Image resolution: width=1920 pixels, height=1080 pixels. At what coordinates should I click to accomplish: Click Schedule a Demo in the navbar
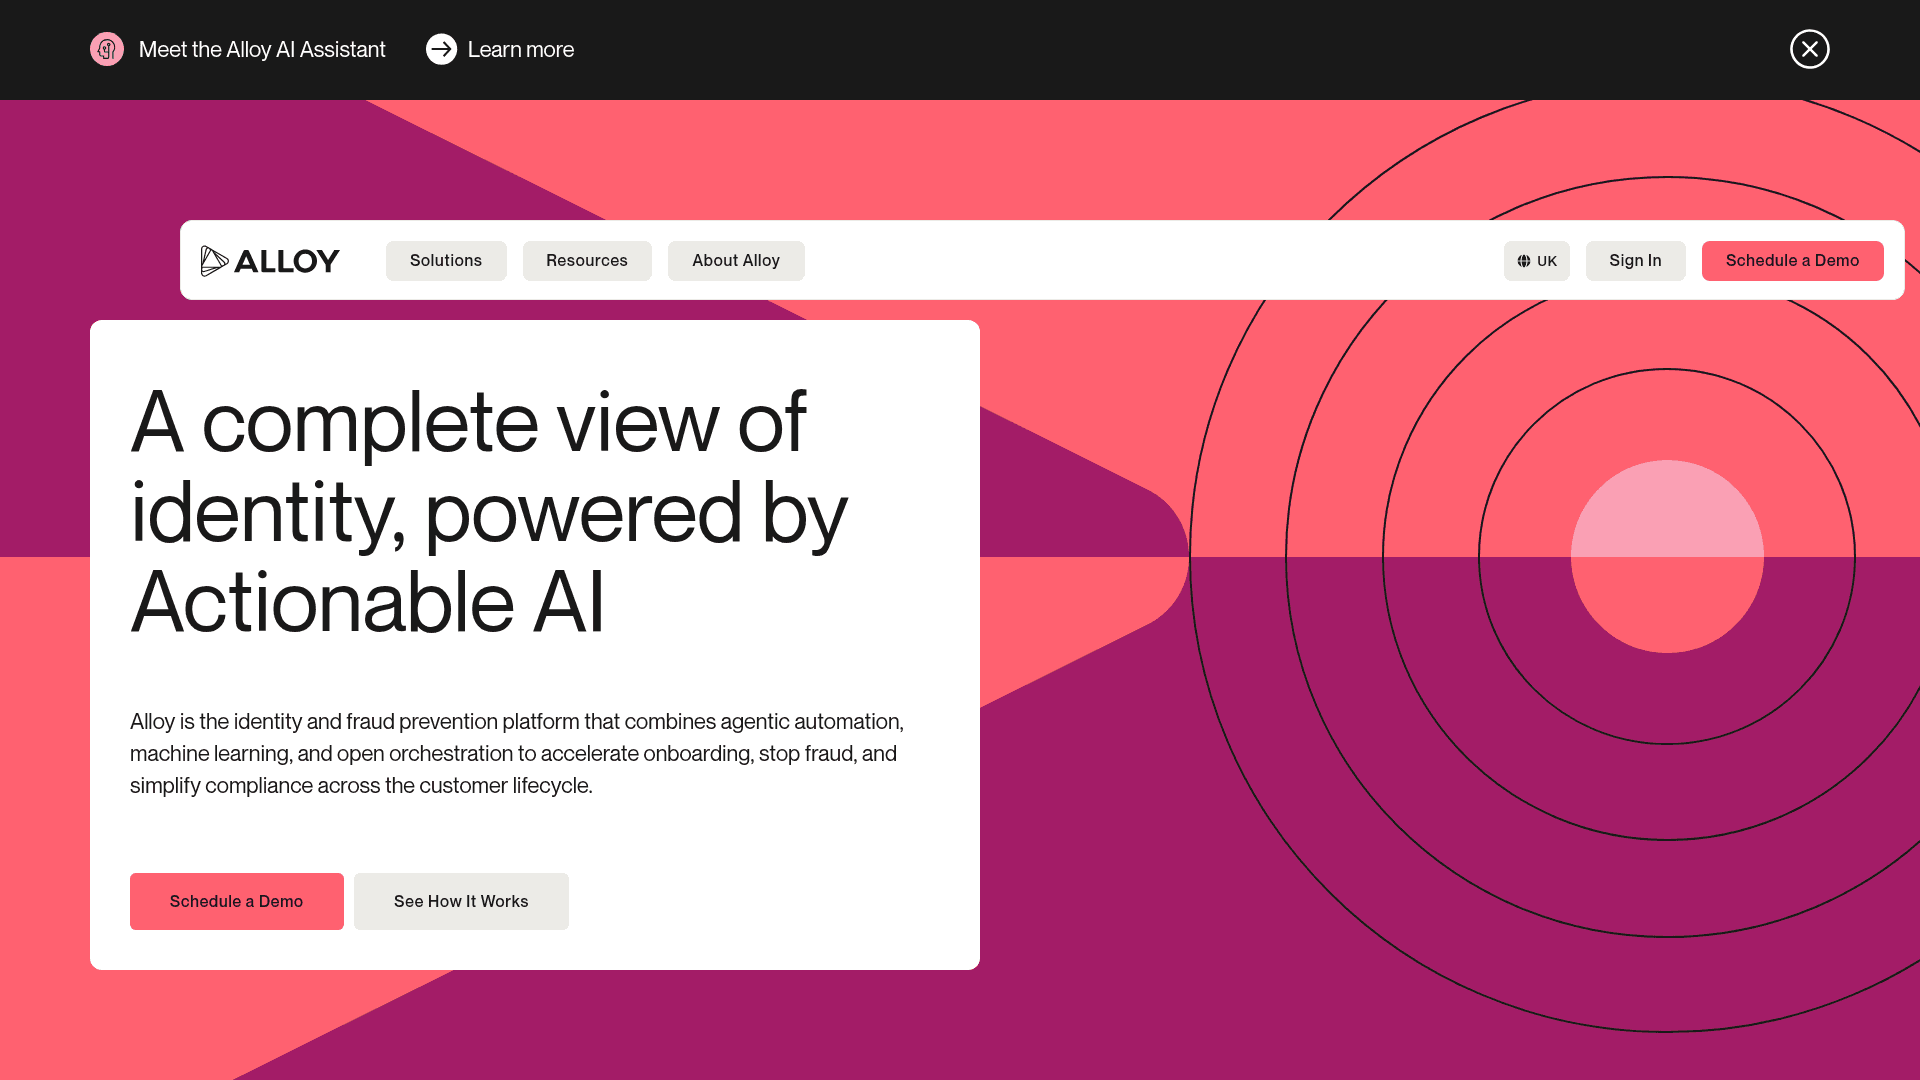(x=1793, y=261)
